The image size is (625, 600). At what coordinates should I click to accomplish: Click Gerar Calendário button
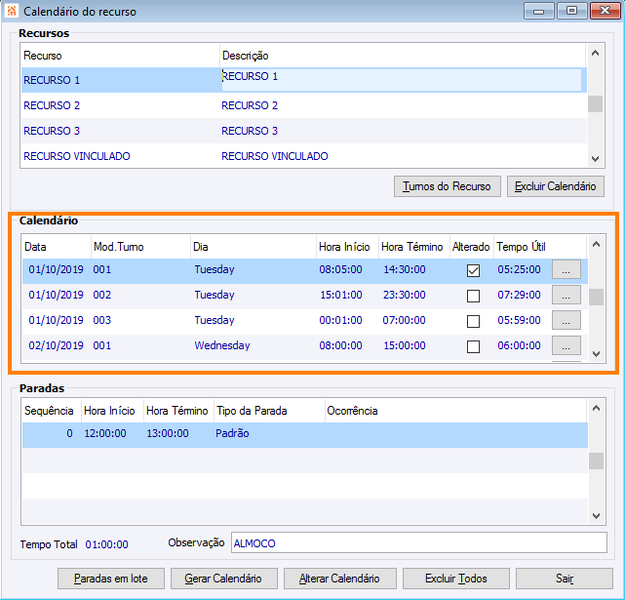pos(224,578)
